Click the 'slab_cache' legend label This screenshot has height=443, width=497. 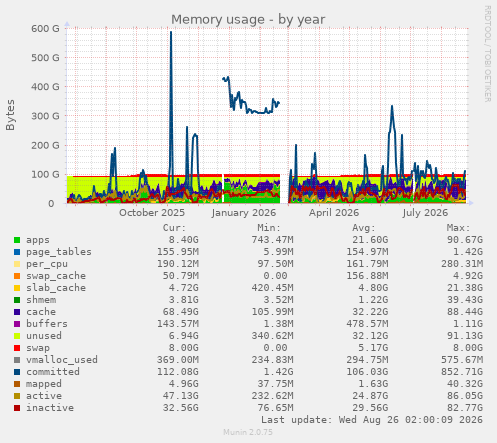tap(56, 288)
